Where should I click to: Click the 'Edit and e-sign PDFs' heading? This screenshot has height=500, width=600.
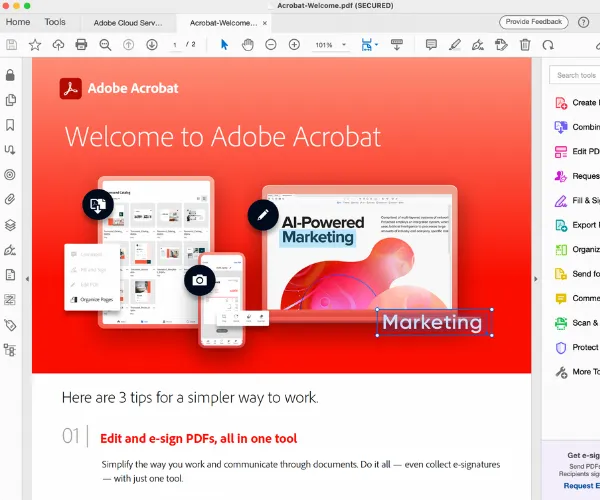click(198, 438)
